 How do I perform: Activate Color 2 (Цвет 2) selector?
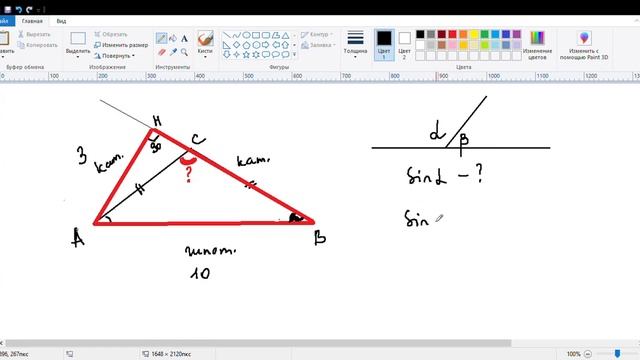[404, 45]
